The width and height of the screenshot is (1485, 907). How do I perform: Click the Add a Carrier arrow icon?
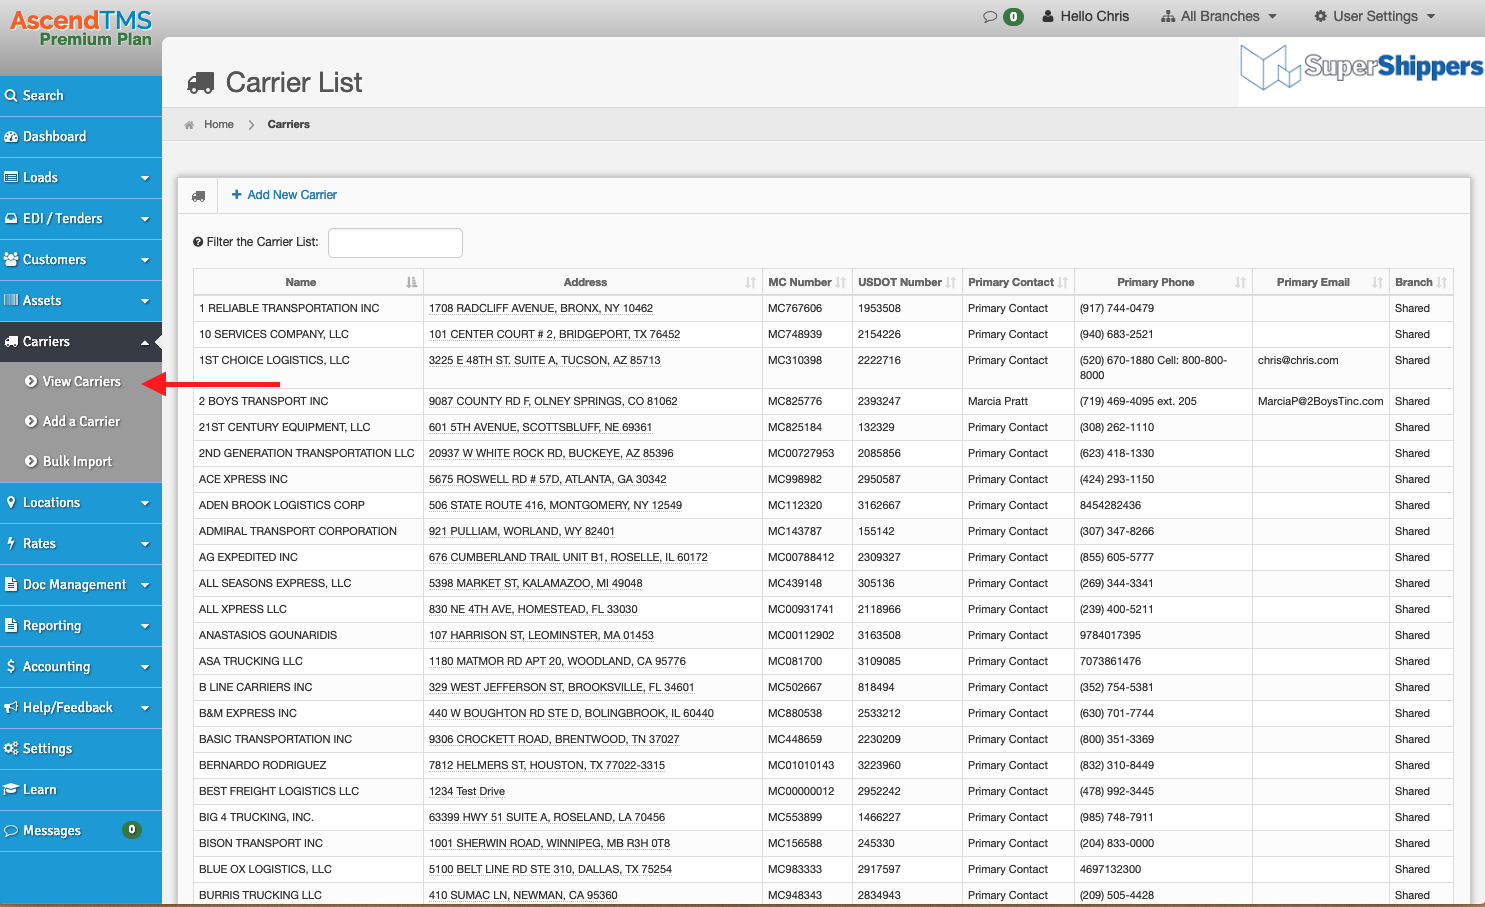pyautogui.click(x=31, y=421)
